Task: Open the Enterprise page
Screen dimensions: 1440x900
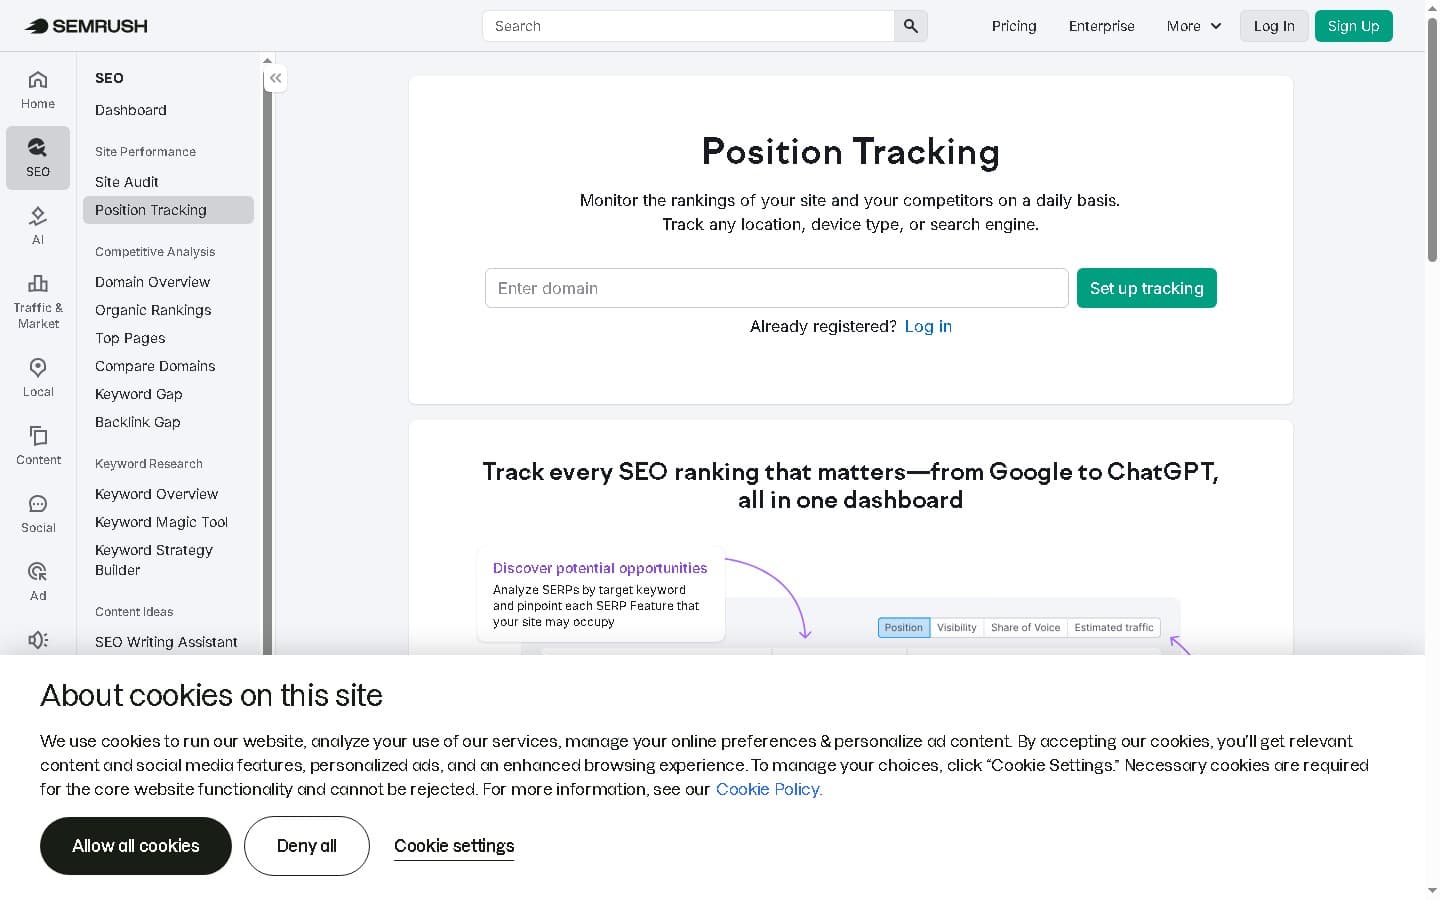Action: pyautogui.click(x=1101, y=26)
